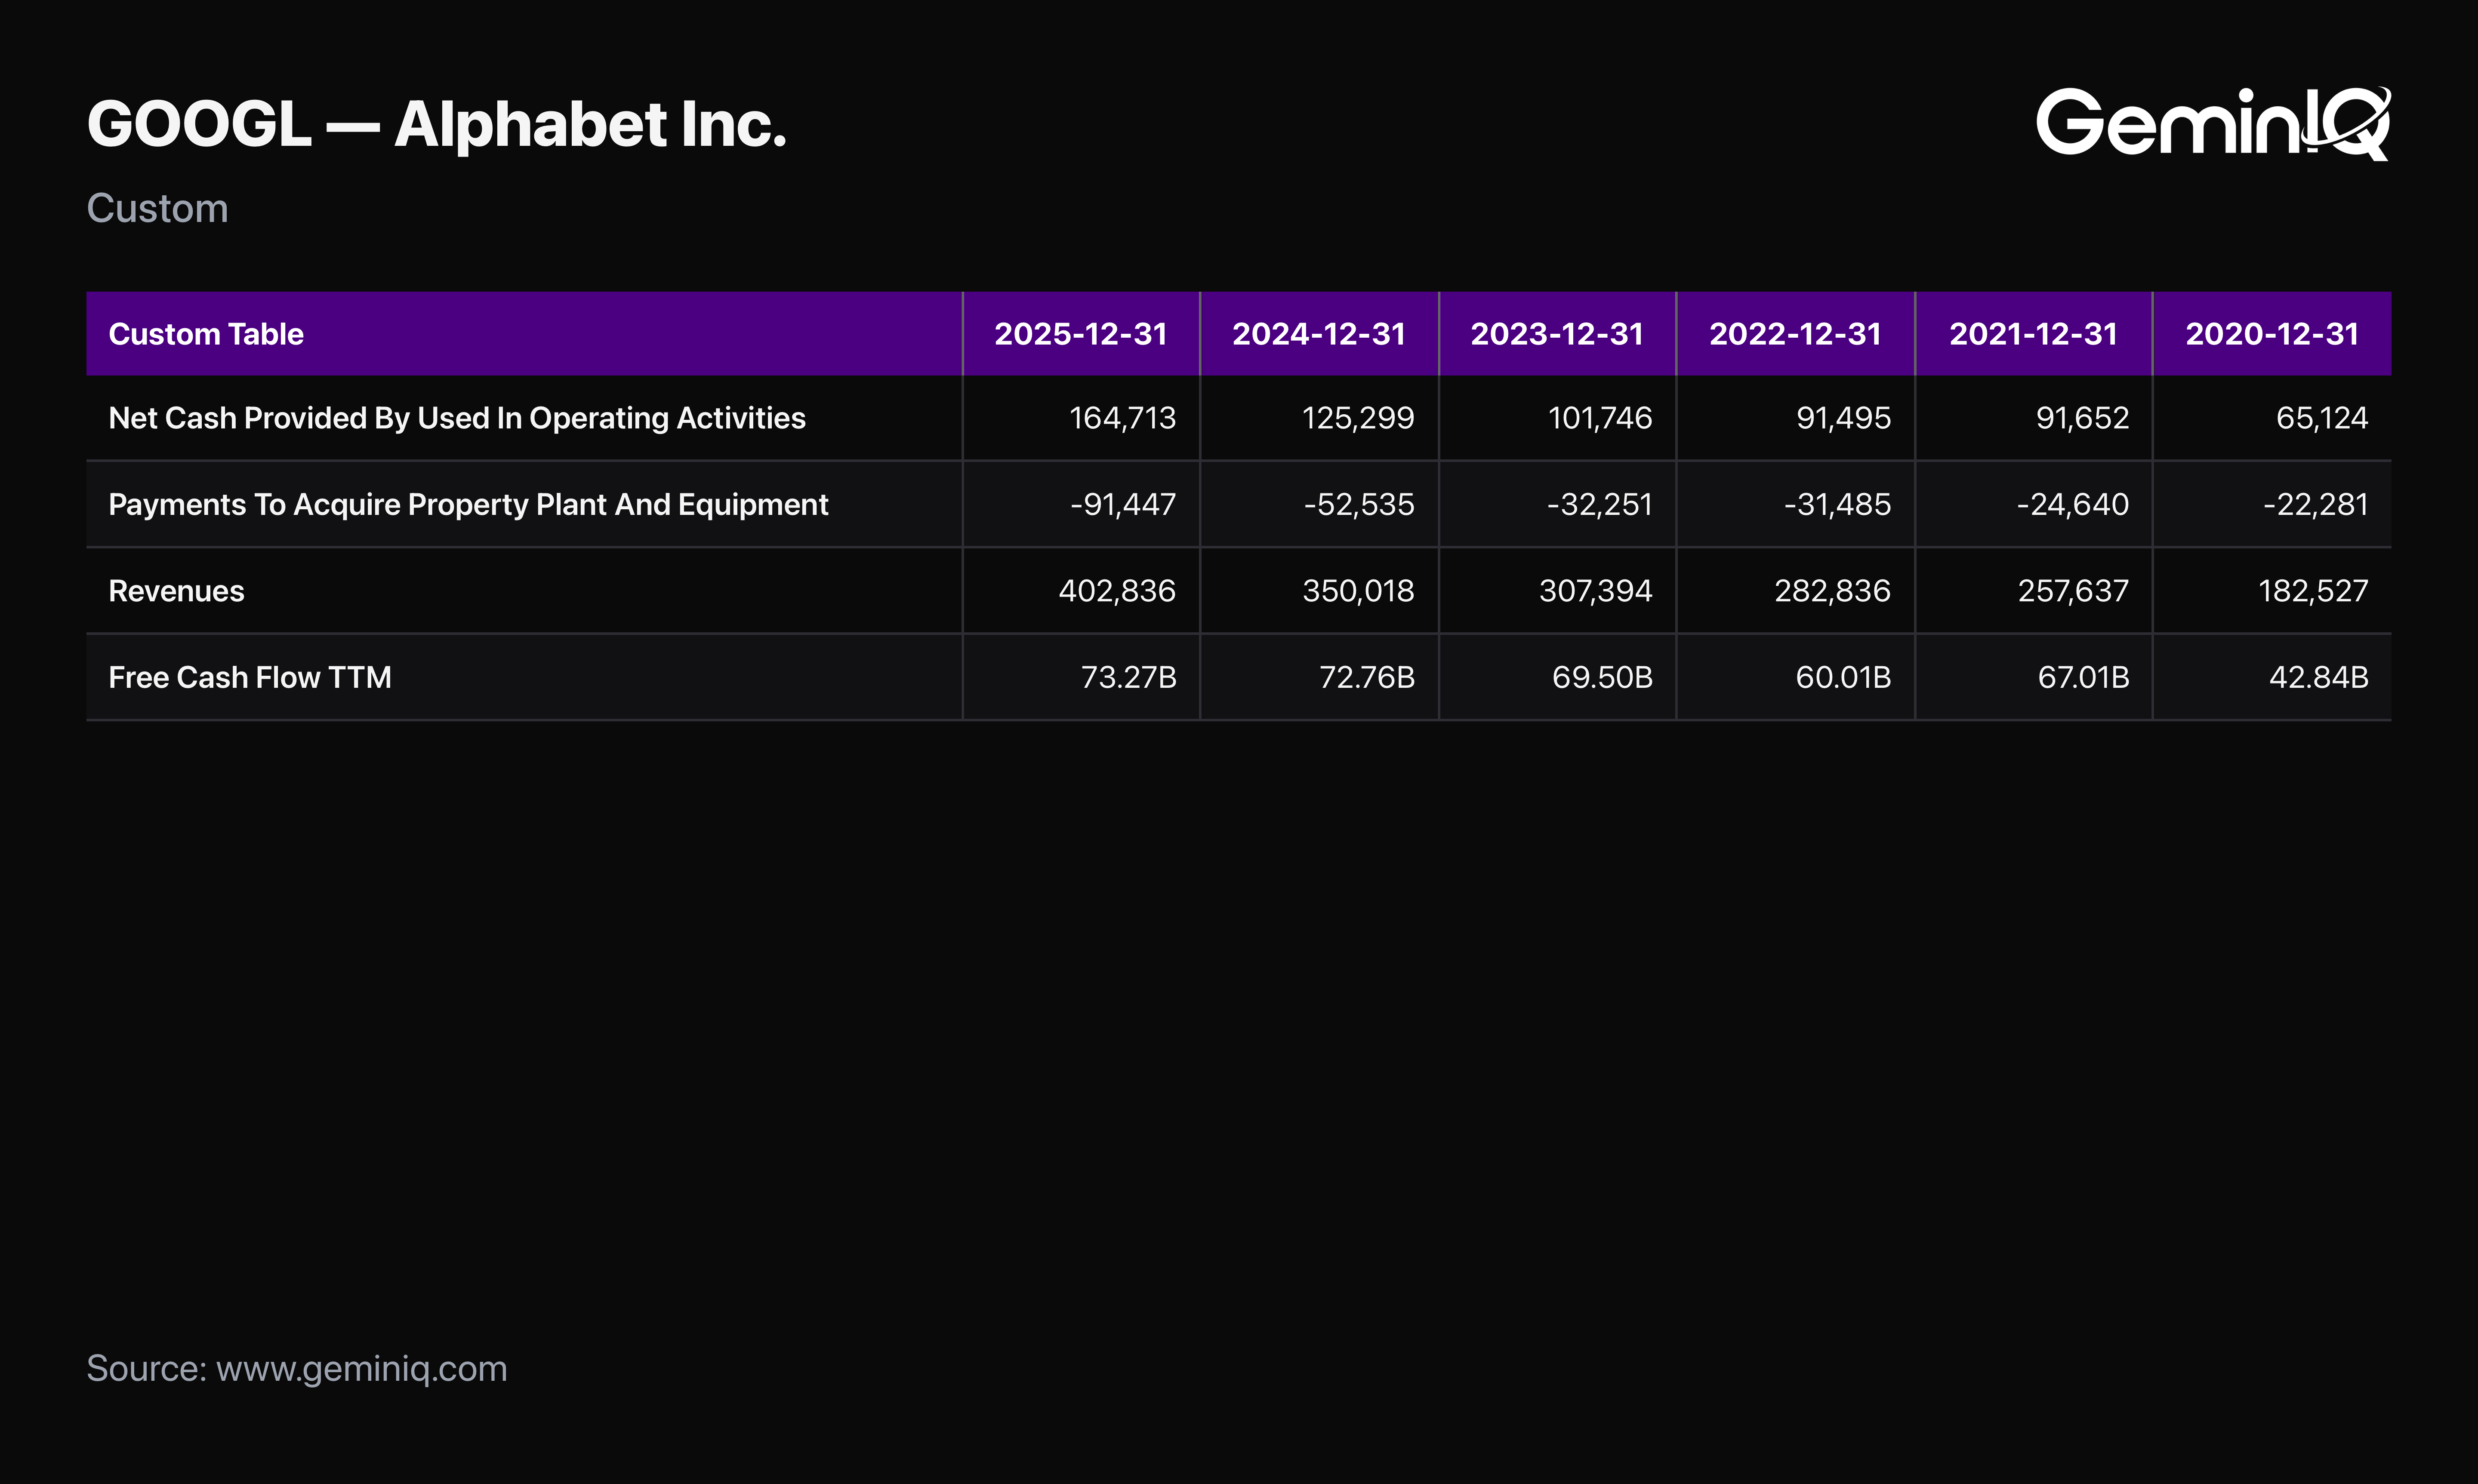Click revenue value 307,394

point(1596,591)
